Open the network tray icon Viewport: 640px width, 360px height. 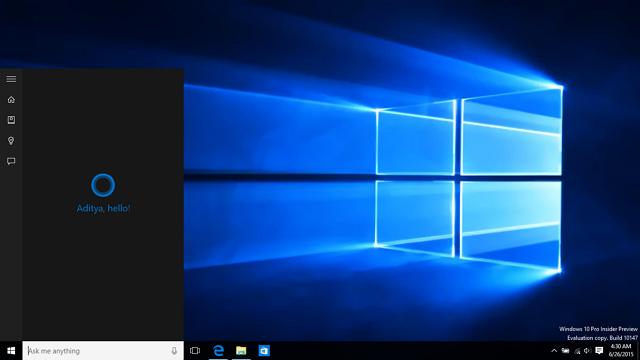(577, 351)
